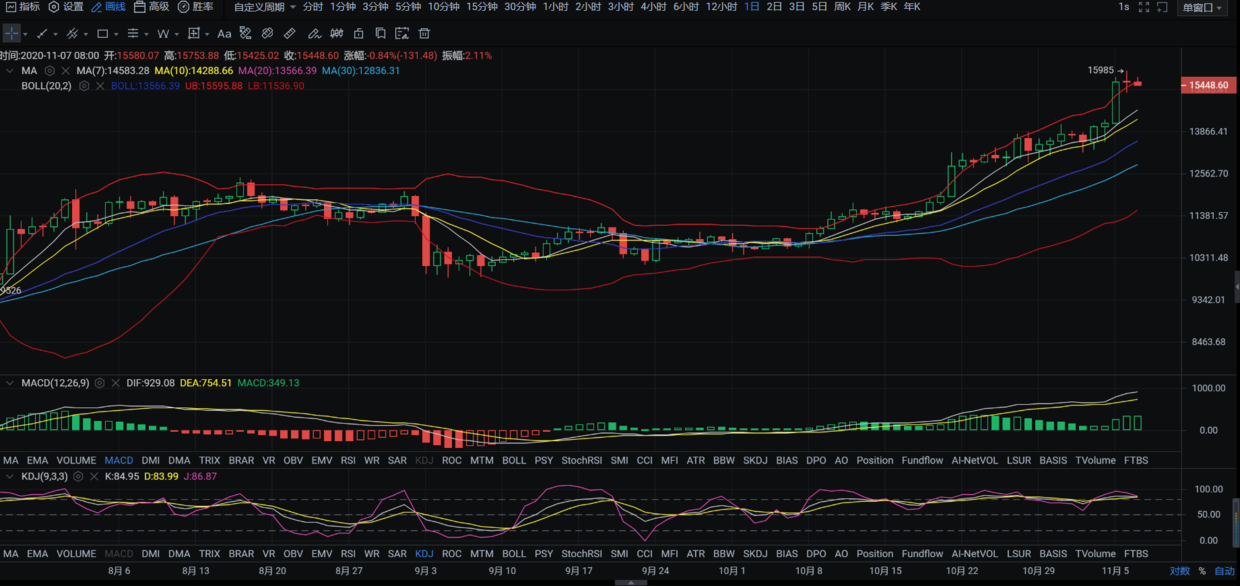Select the ruler measurement tool

coord(289,34)
